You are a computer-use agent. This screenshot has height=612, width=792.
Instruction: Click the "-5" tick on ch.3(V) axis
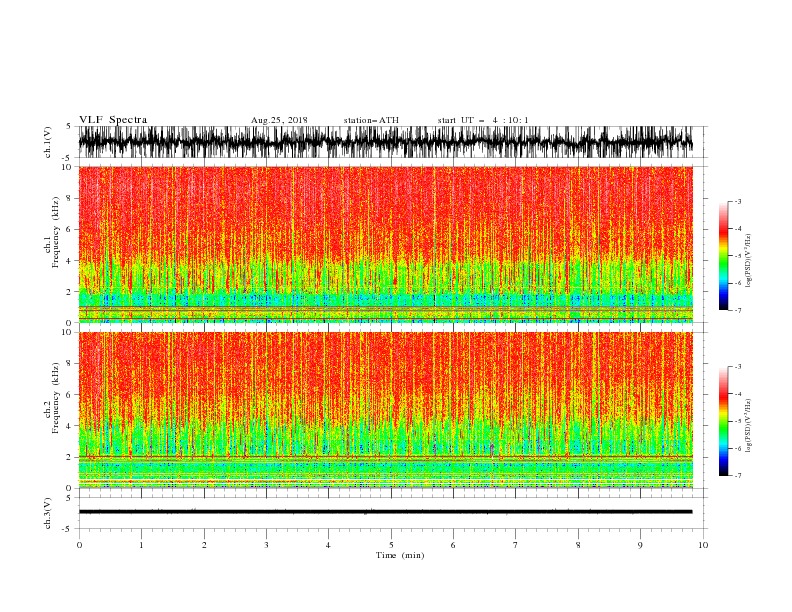[x=67, y=529]
